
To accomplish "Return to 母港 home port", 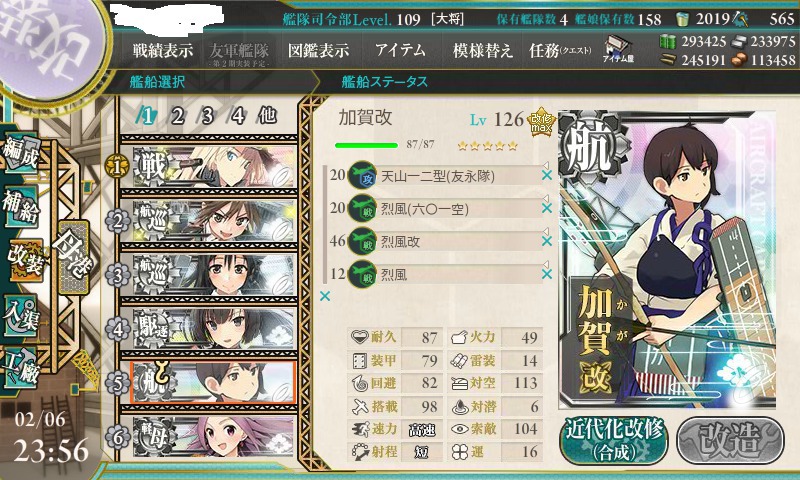I will pyautogui.click(x=73, y=257).
